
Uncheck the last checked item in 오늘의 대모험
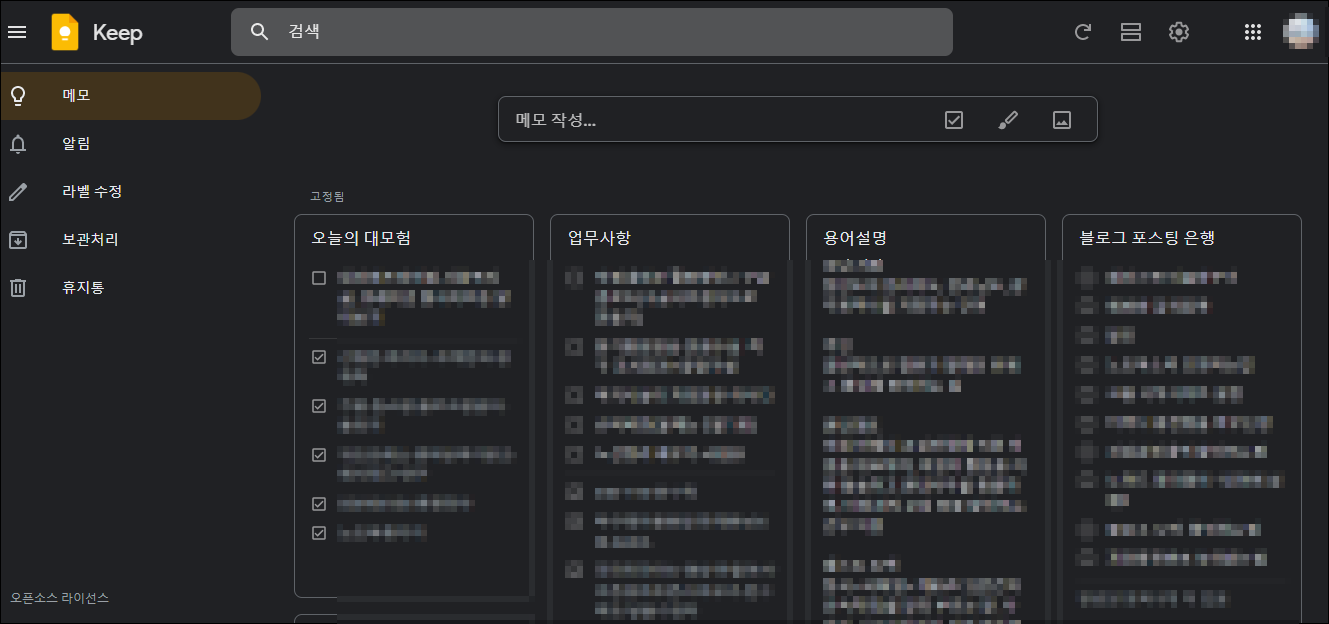(319, 533)
